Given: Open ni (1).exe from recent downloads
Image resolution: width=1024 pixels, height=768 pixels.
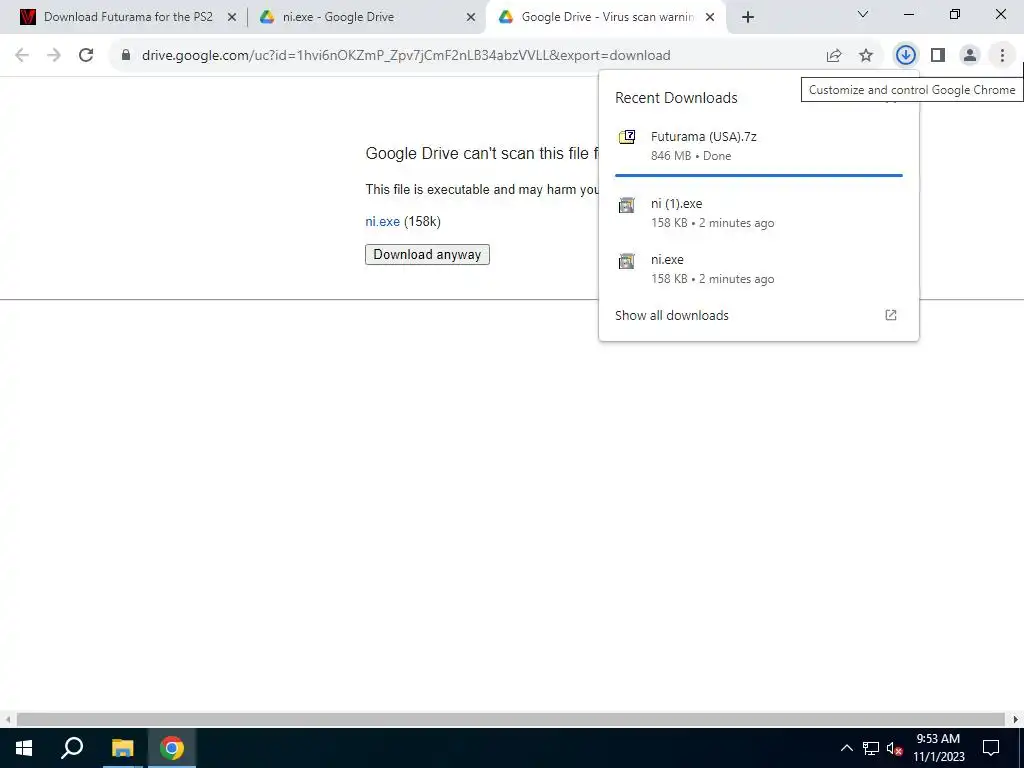Looking at the screenshot, I should (x=758, y=213).
